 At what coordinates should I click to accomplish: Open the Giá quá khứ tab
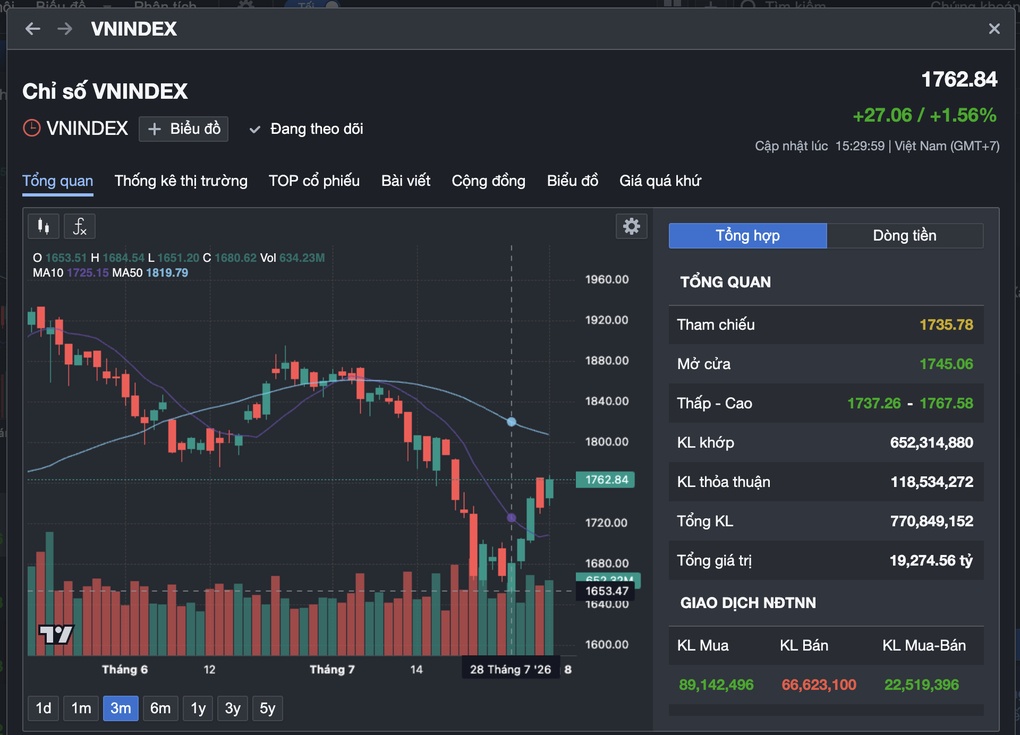click(x=660, y=181)
